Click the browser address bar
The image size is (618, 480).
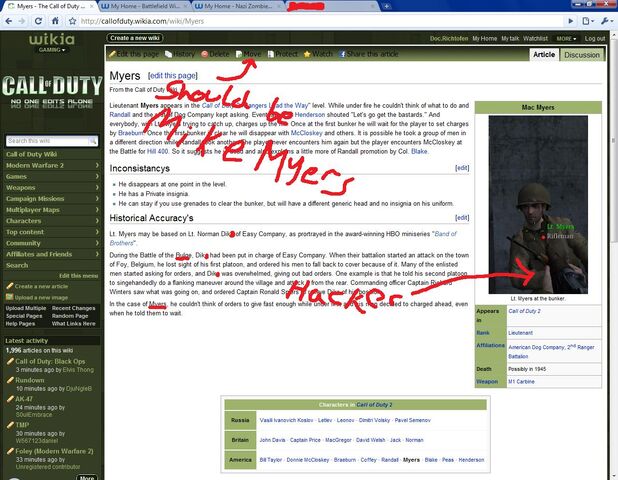[321, 21]
